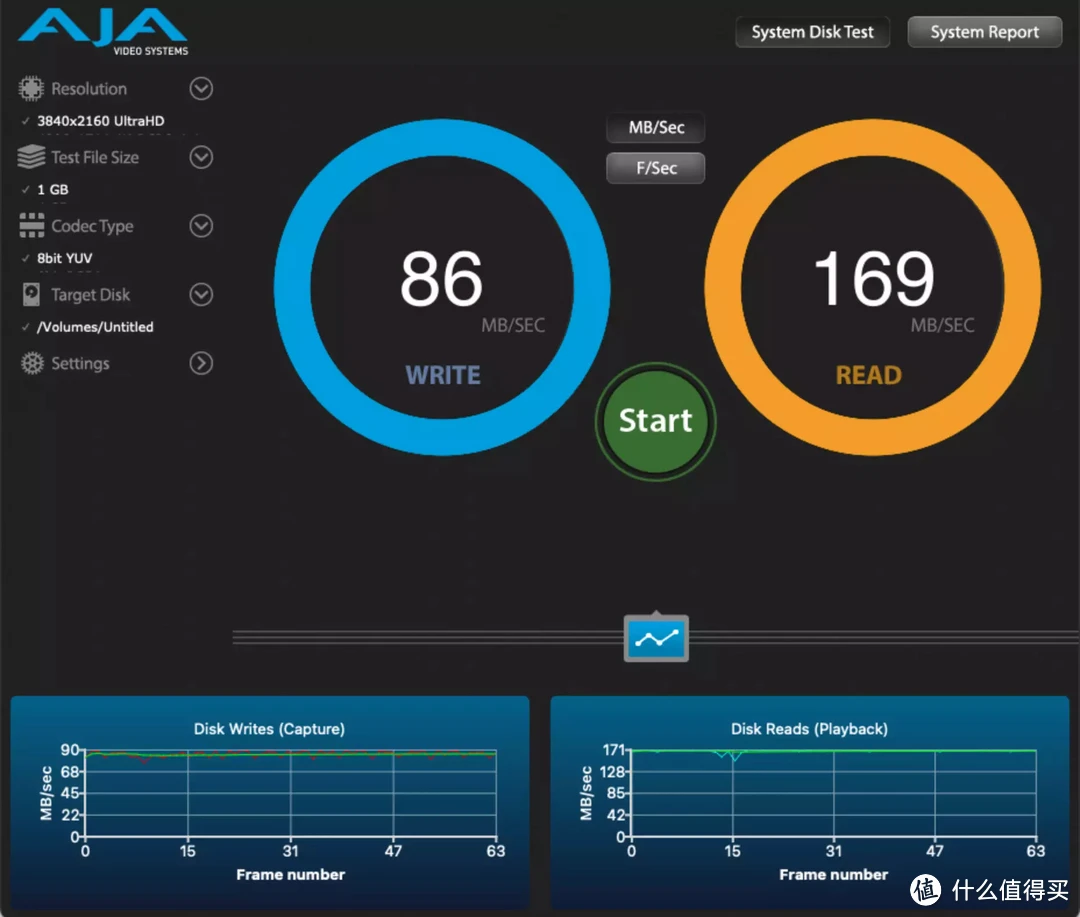1080x917 pixels.
Task: Switch units to MB/Sec
Action: [656, 127]
